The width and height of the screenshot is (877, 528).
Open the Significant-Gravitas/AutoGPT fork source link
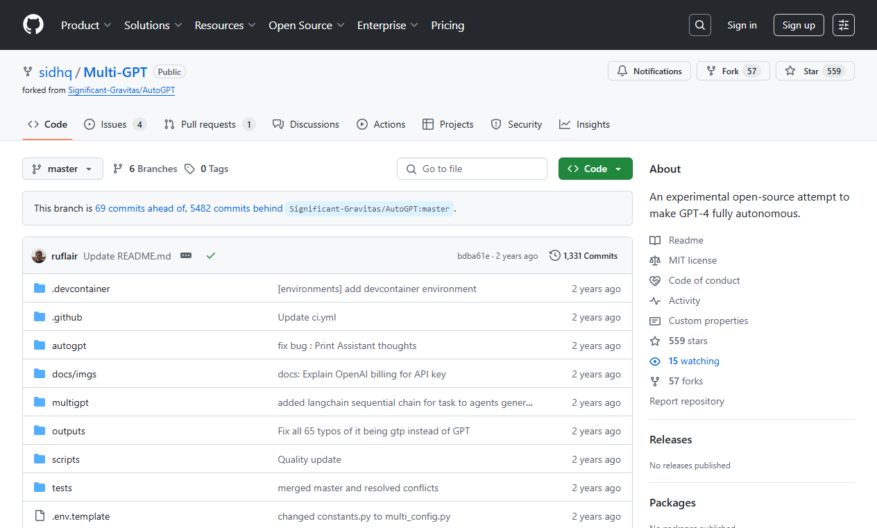121,90
